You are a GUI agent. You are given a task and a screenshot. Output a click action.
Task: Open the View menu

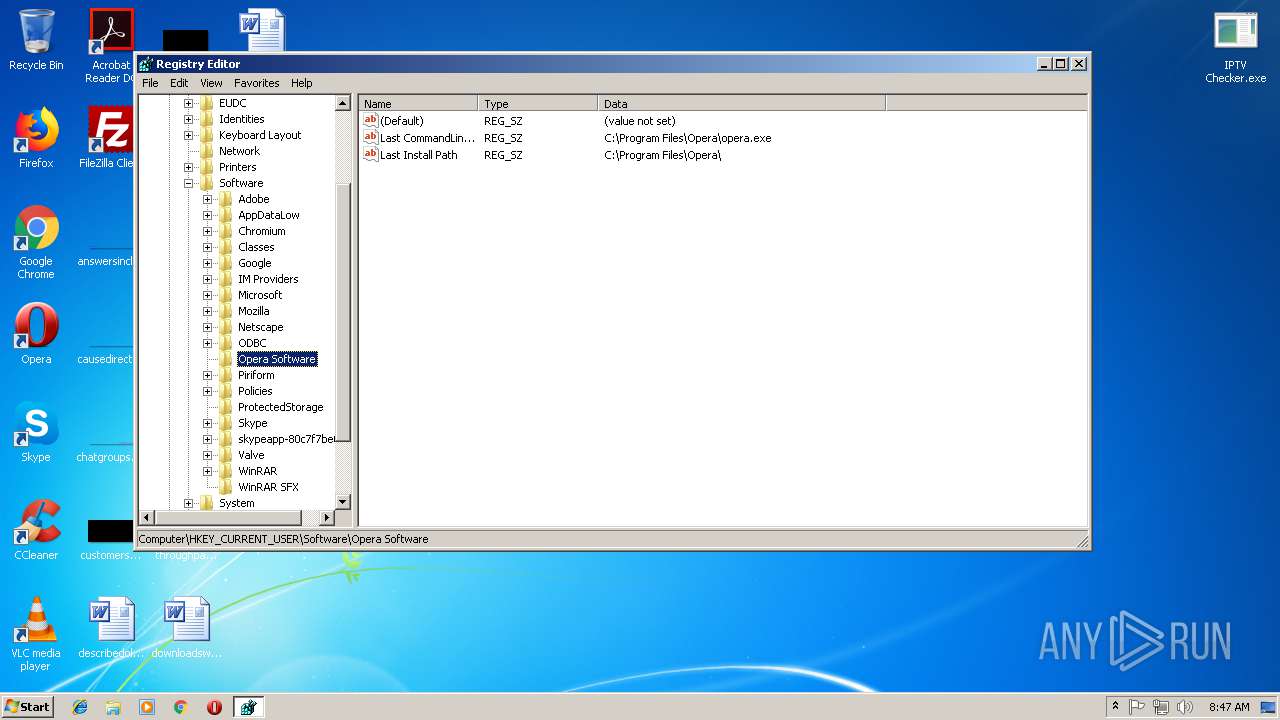(x=211, y=83)
